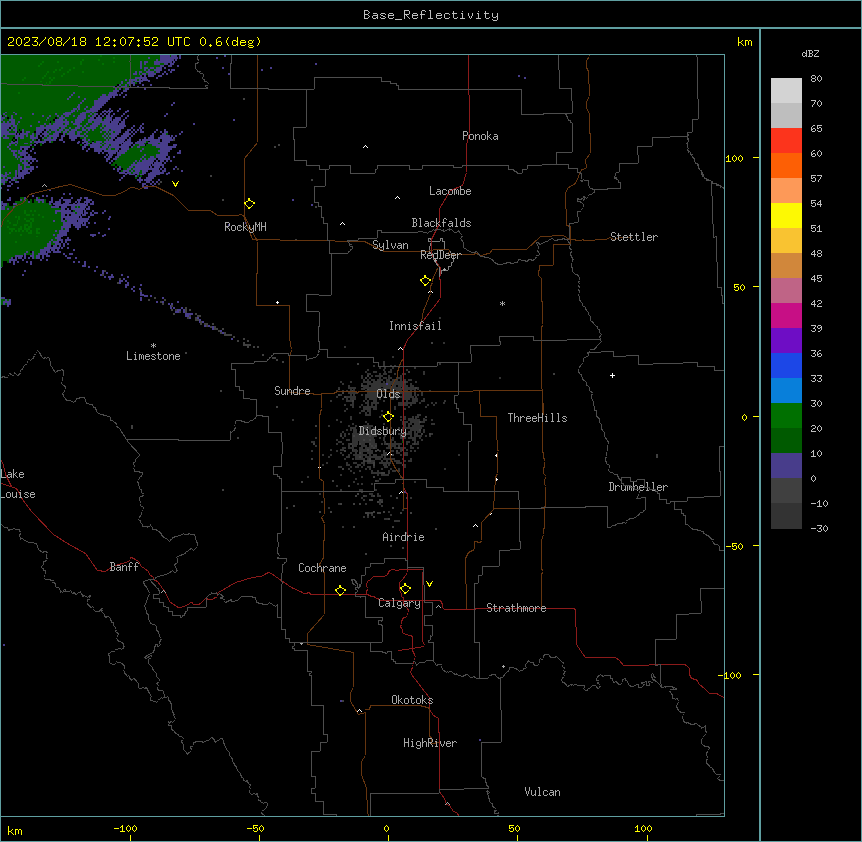The width and height of the screenshot is (862, 842).
Task: Select the Sylvan town label
Action: tap(390, 245)
